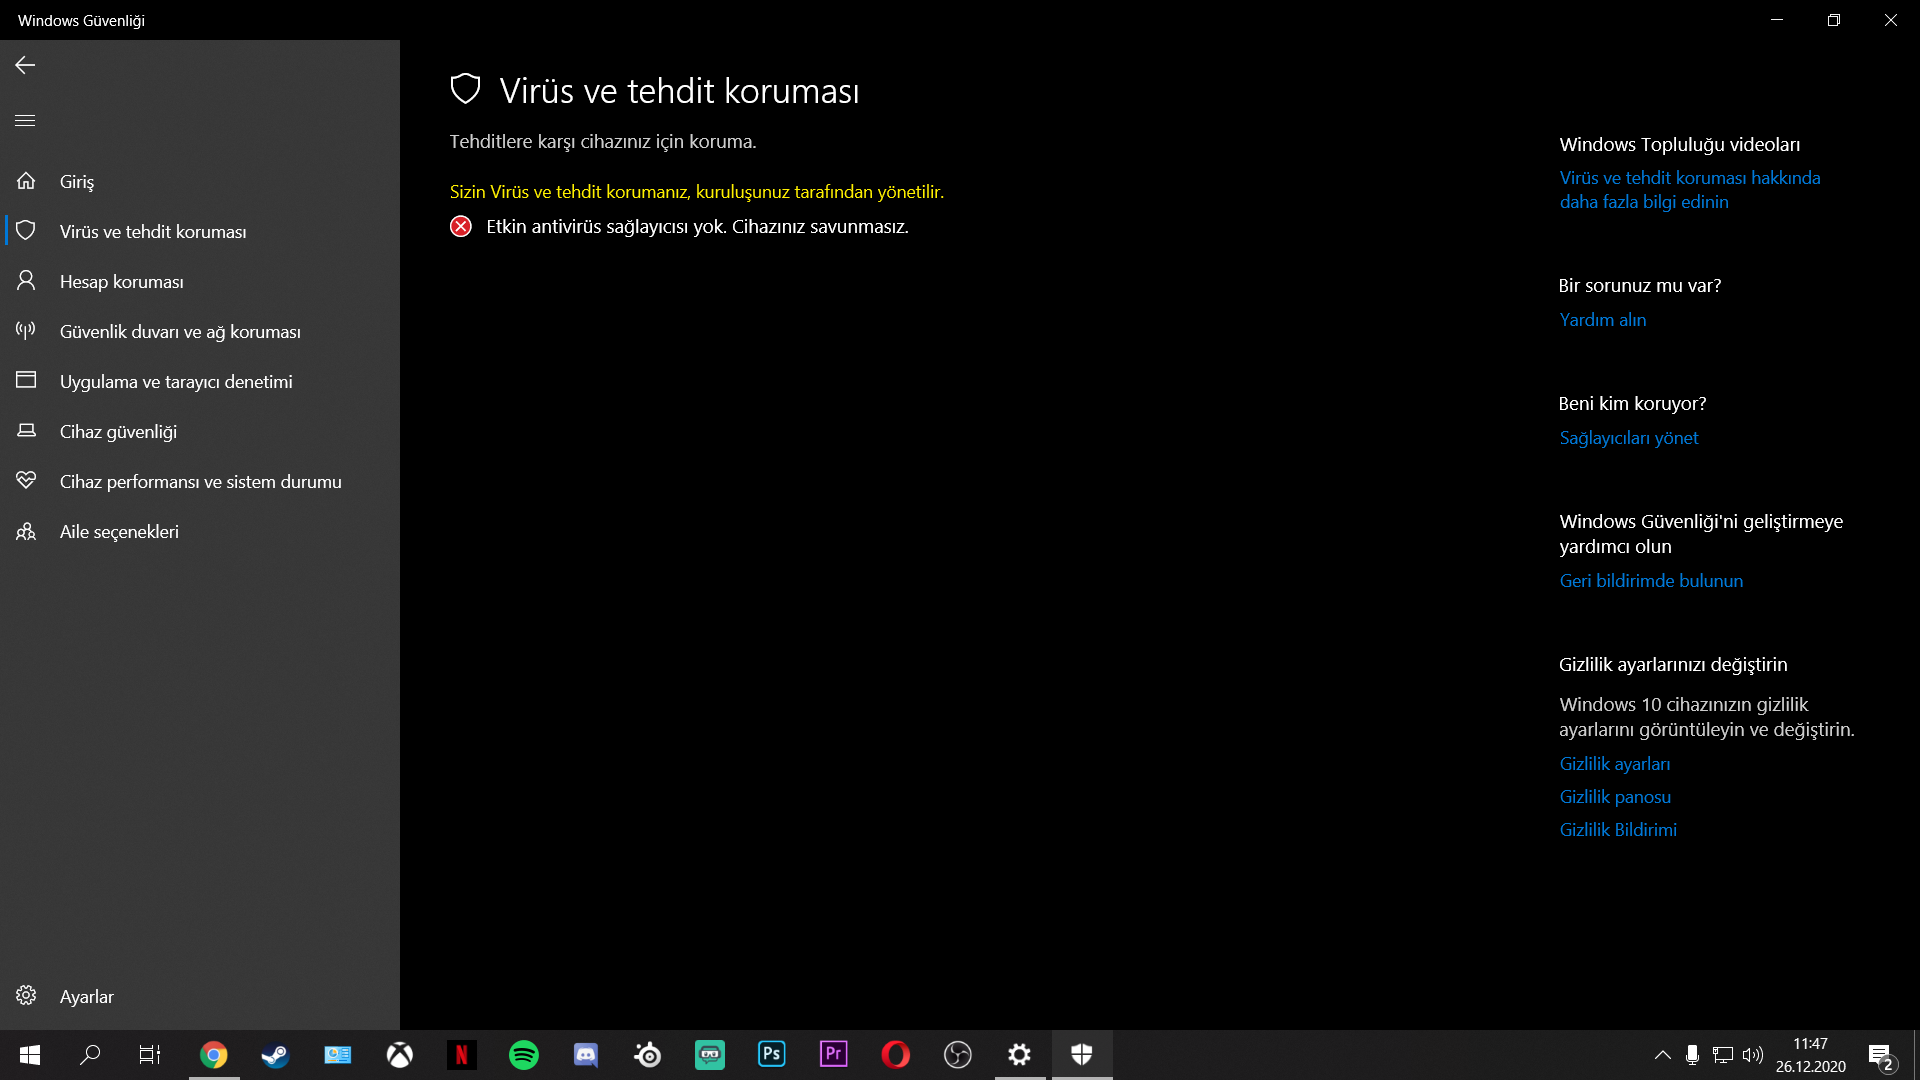The width and height of the screenshot is (1920, 1080).
Task: Click Sağlayıcıları yönet link
Action: click(x=1628, y=438)
